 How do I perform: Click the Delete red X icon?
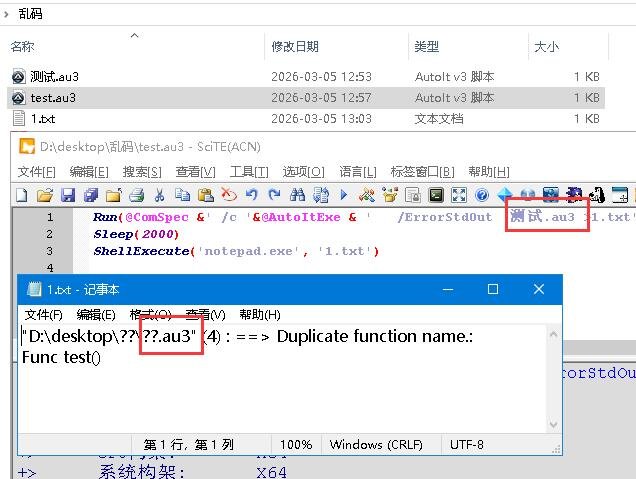pos(229,195)
